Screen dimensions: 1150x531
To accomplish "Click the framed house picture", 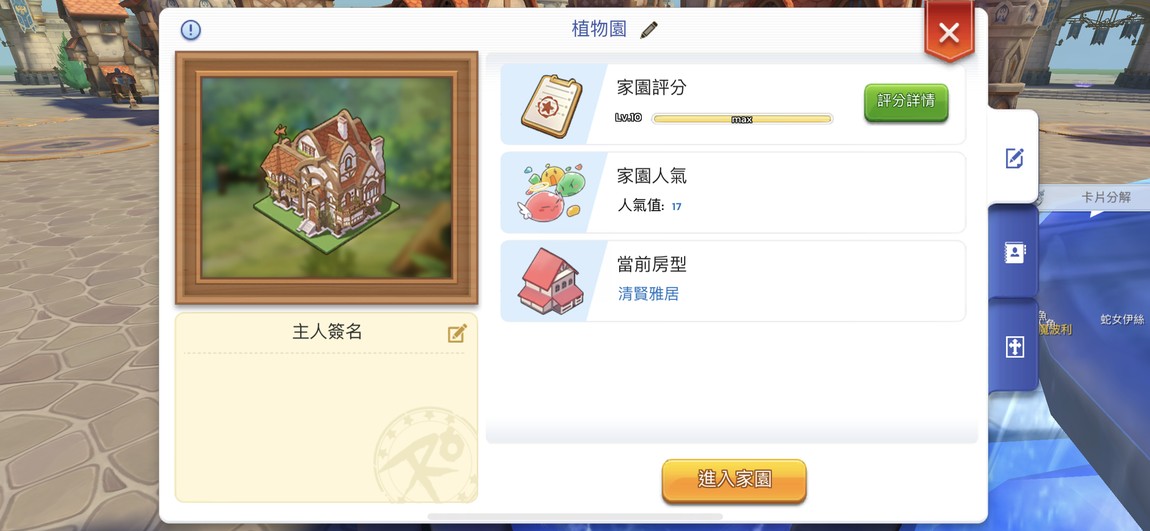I will 326,177.
